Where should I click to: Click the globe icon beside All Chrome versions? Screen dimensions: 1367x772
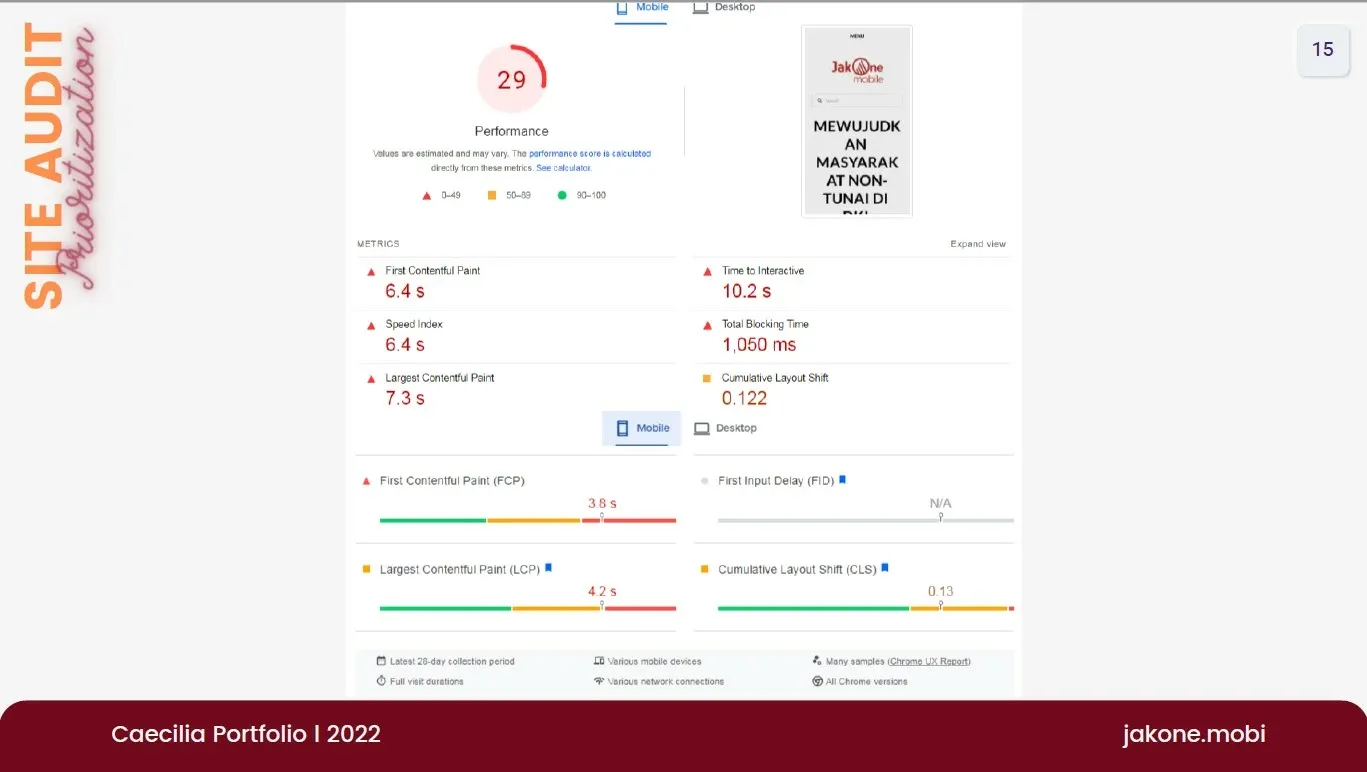(x=817, y=680)
